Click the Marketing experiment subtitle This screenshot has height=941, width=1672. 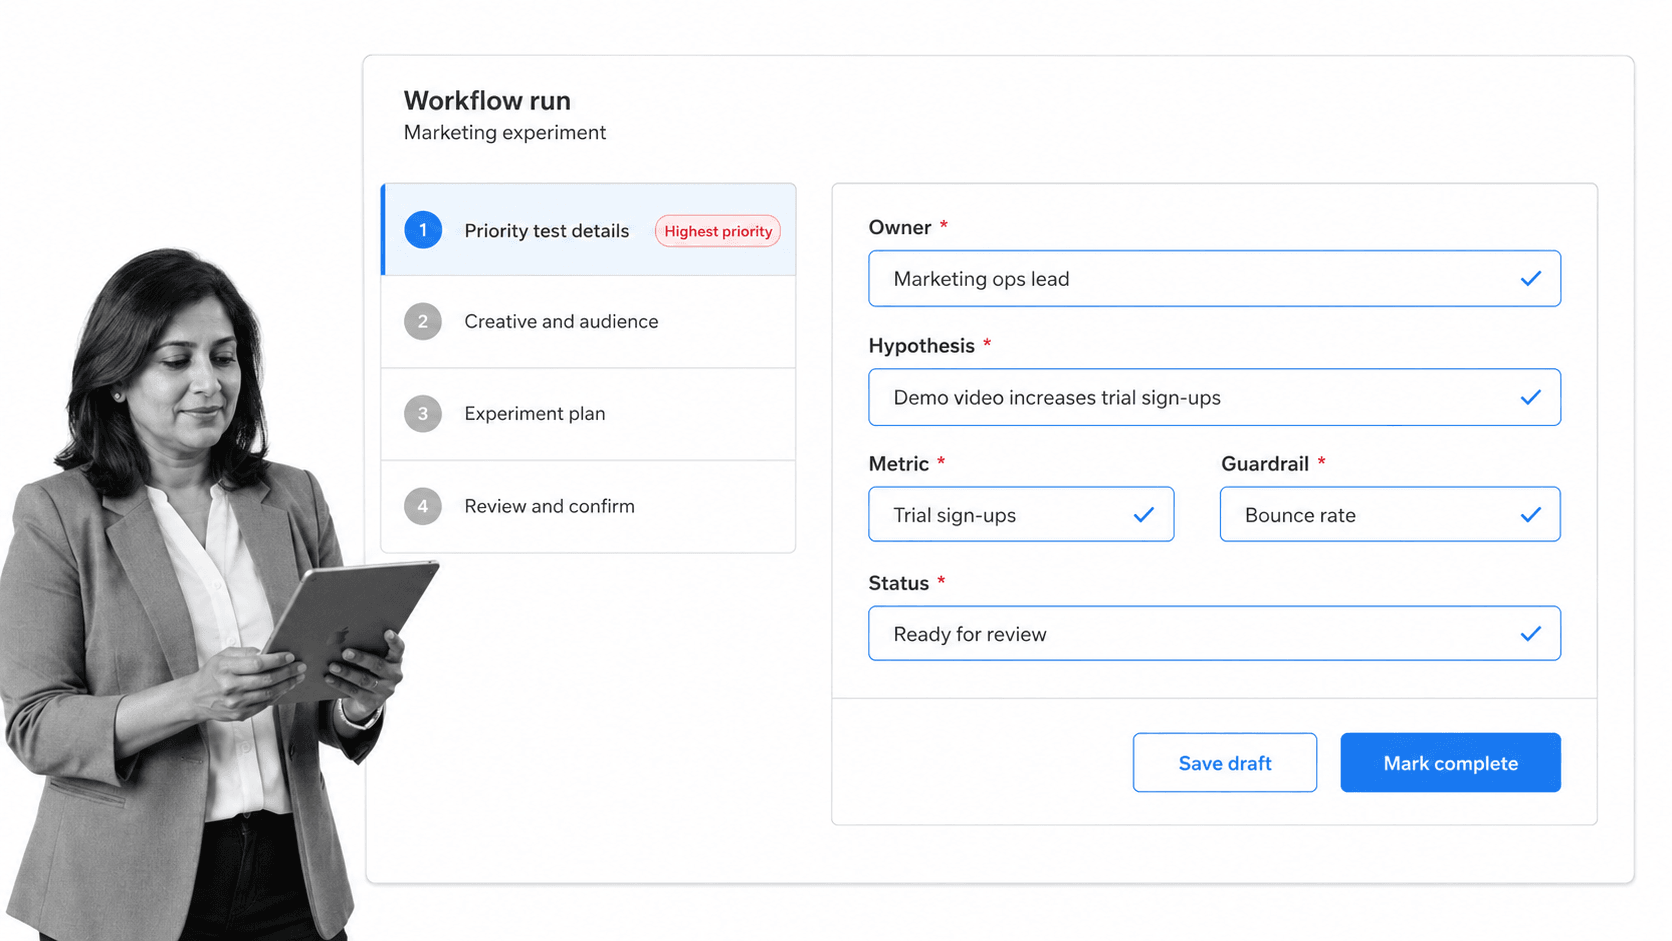(505, 133)
